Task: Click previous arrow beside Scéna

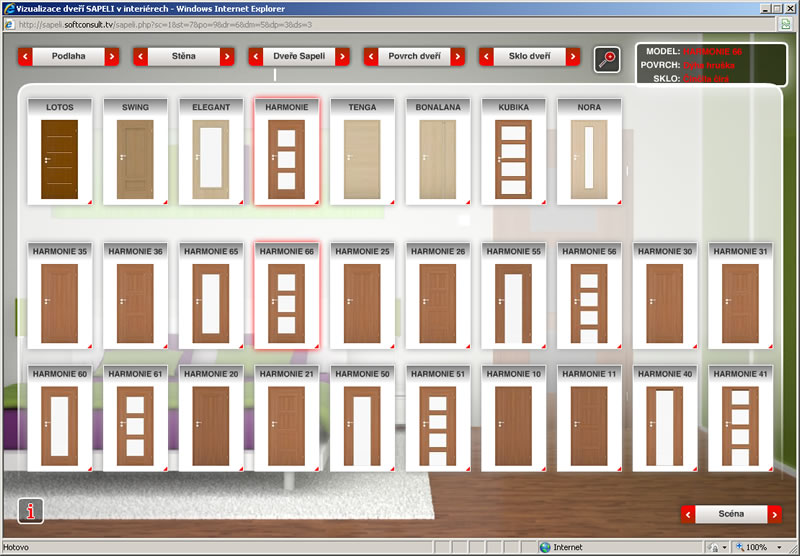Action: (688, 514)
